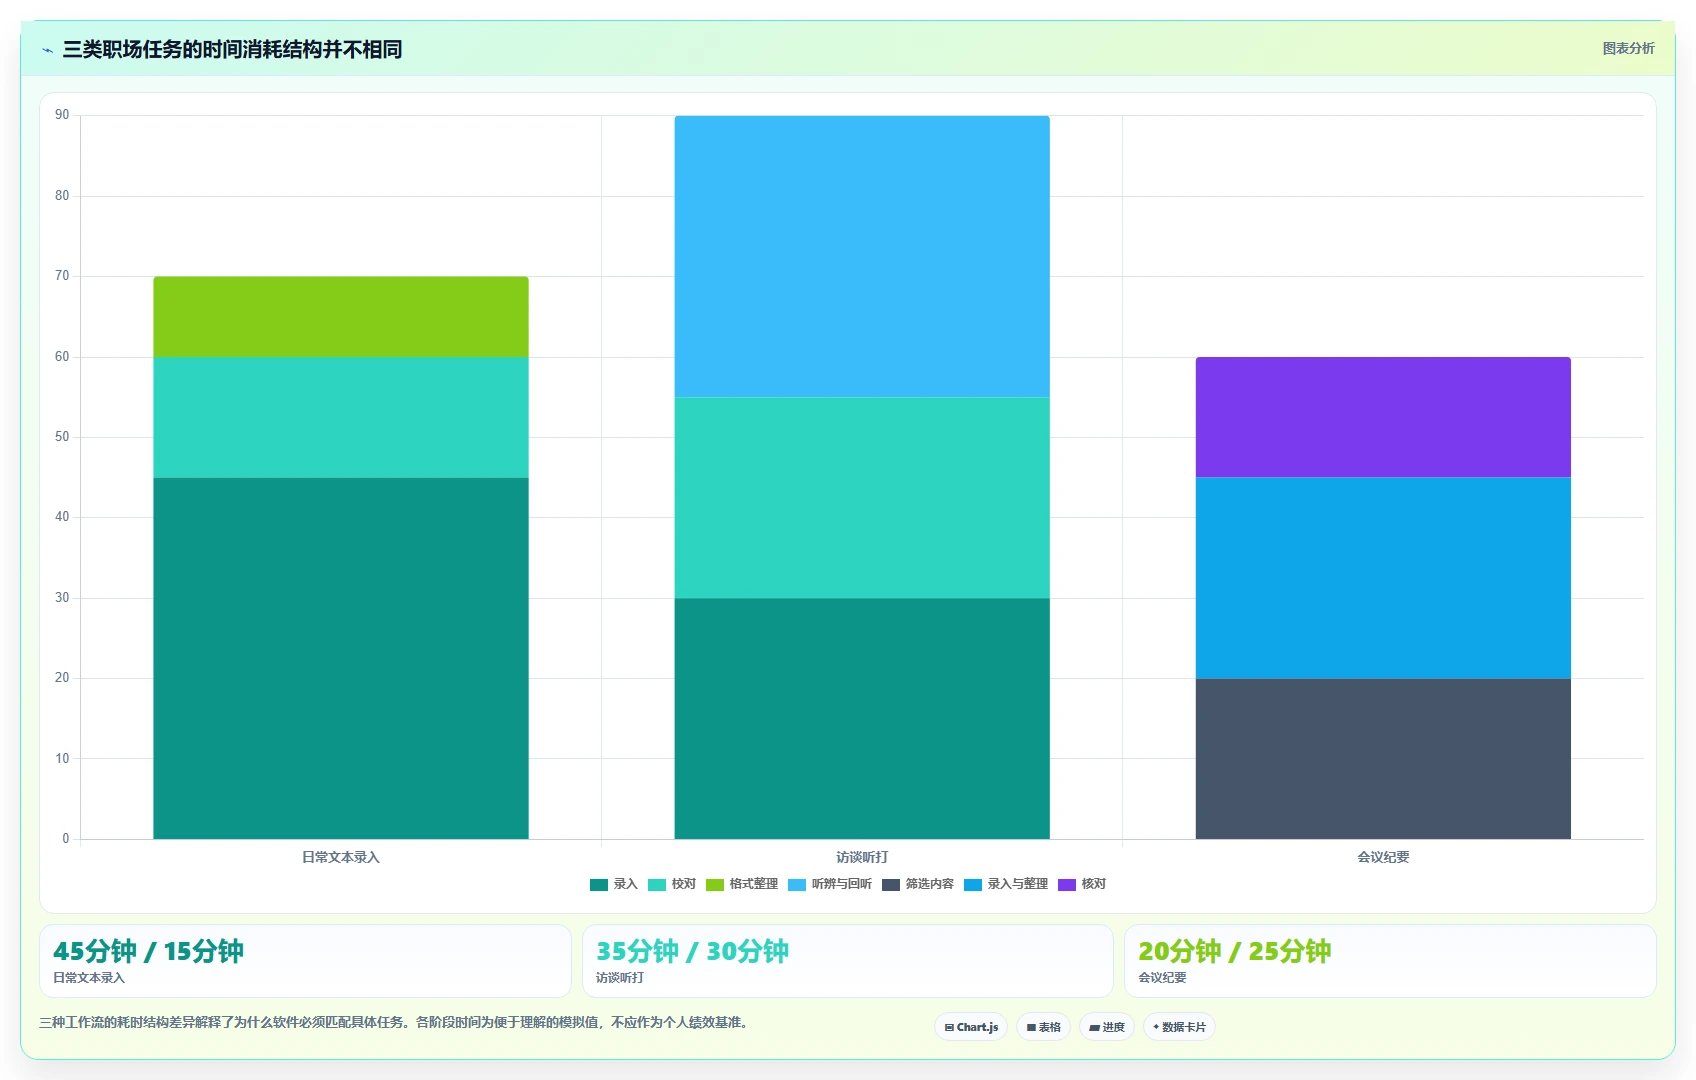The image size is (1696, 1080).
Task: Click the 访谈听打 caption under the second stat
Action: [620, 978]
